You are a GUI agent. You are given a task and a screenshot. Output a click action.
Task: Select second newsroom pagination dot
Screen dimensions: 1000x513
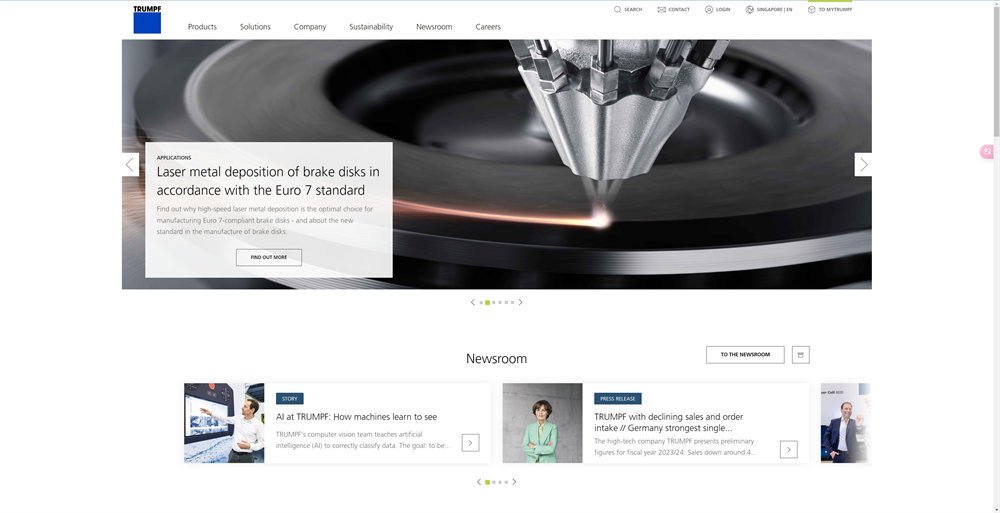(494, 482)
